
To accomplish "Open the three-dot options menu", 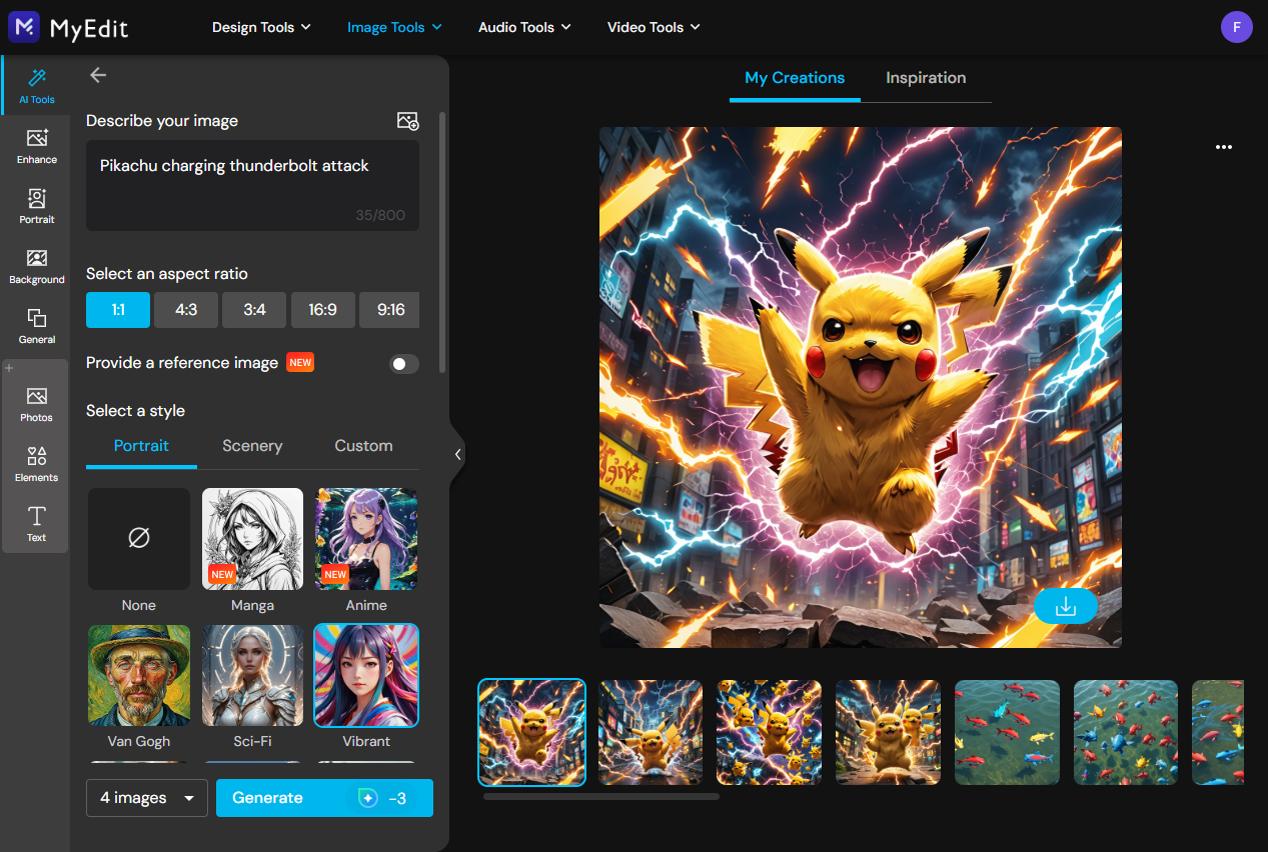I will (1223, 147).
